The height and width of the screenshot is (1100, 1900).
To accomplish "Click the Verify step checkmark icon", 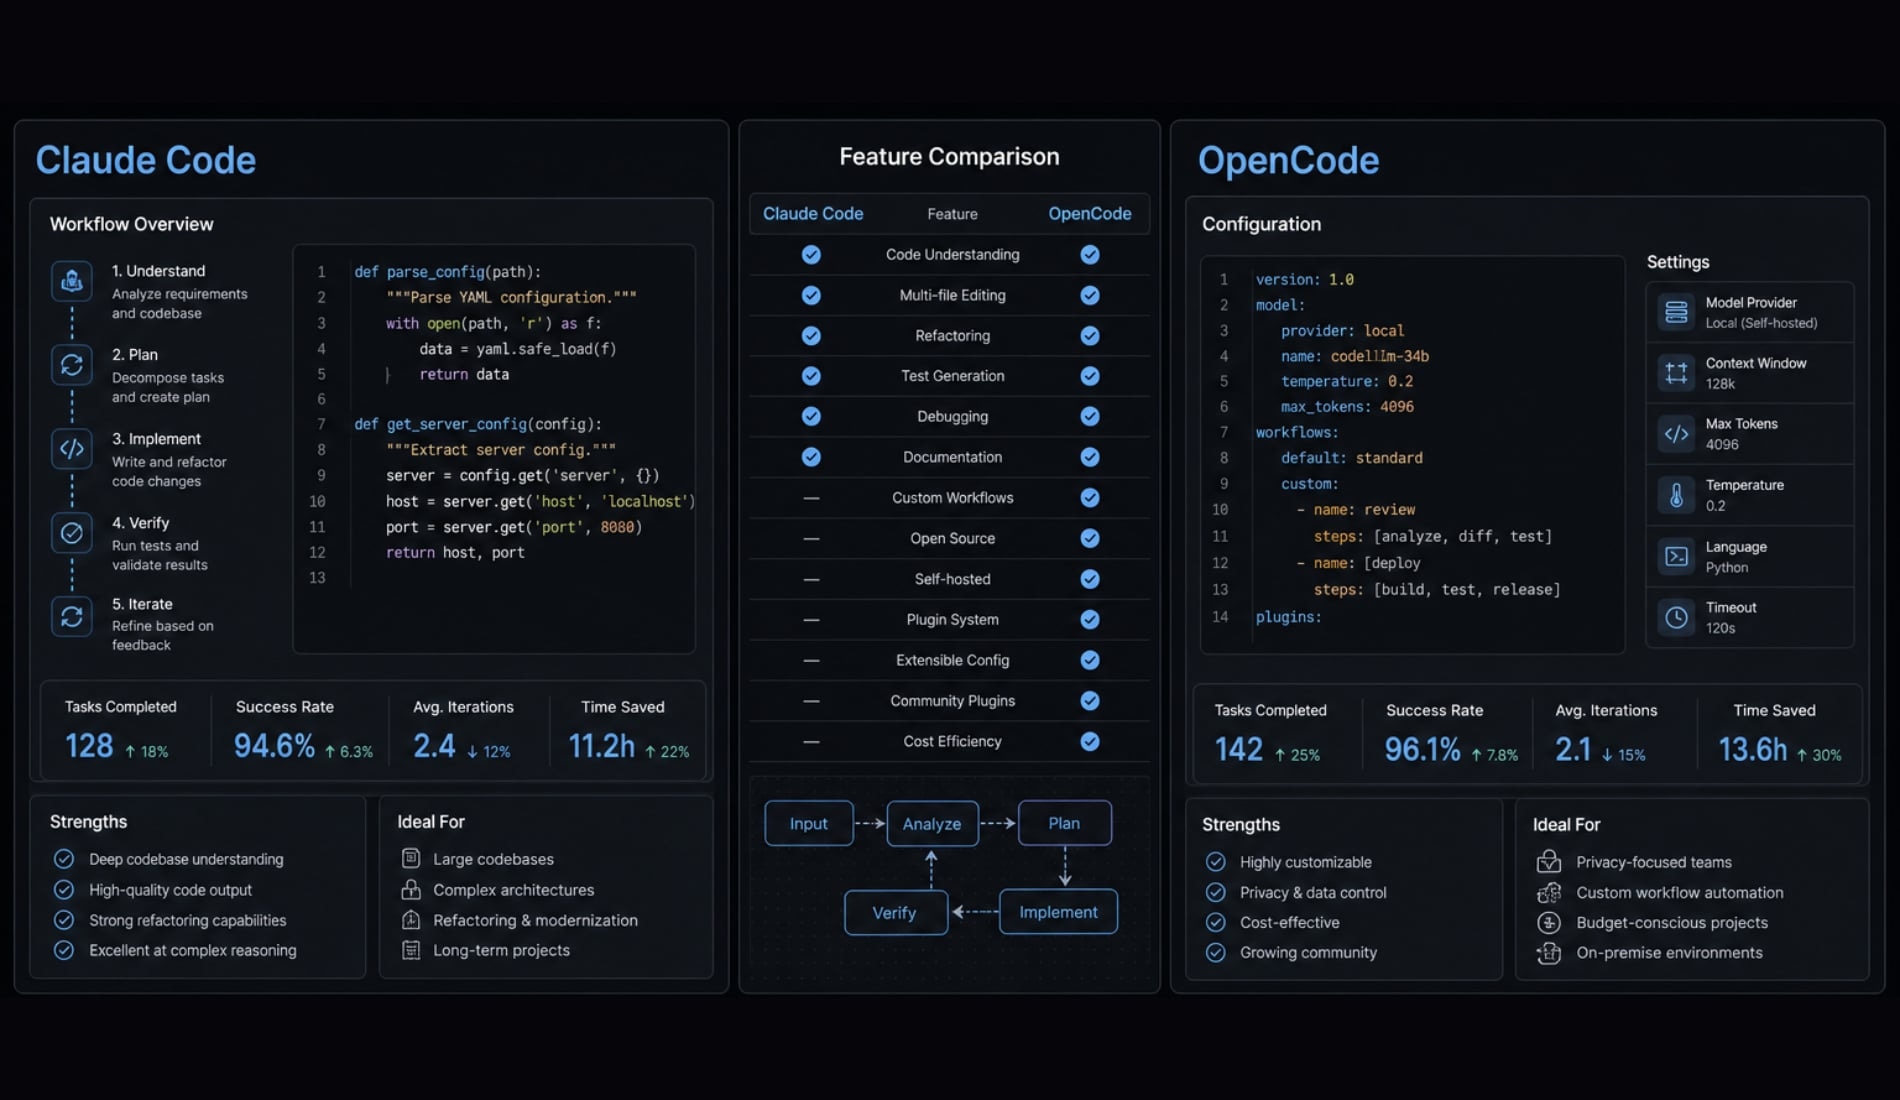I will coord(72,533).
